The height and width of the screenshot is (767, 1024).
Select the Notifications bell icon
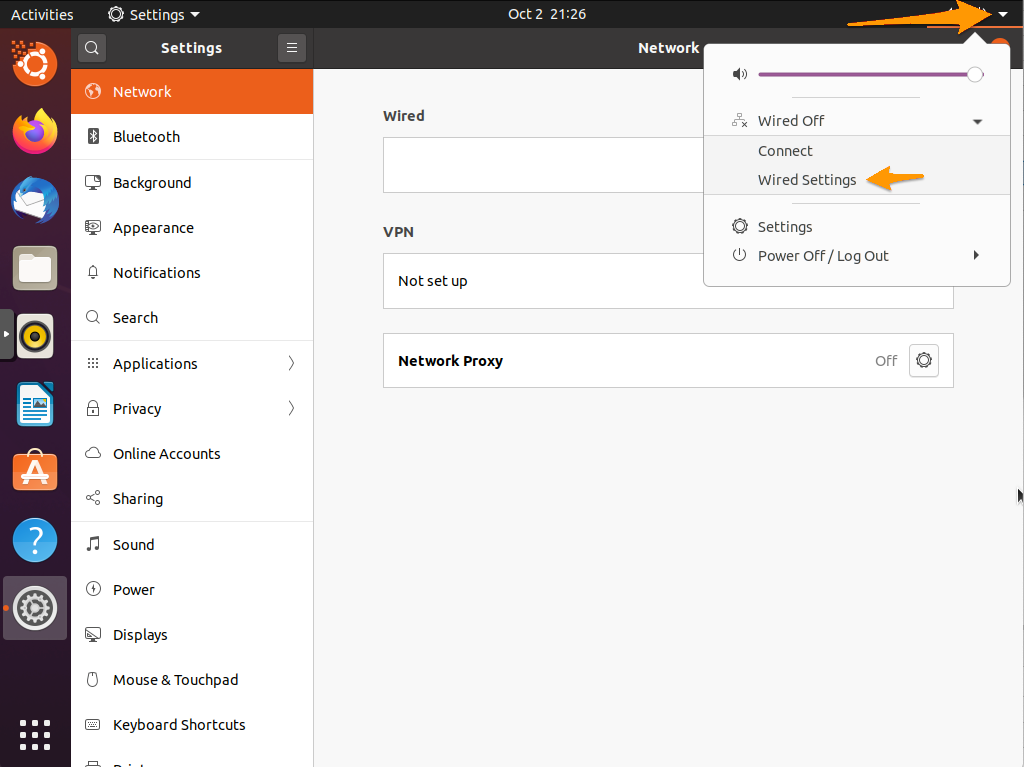pyautogui.click(x=93, y=272)
